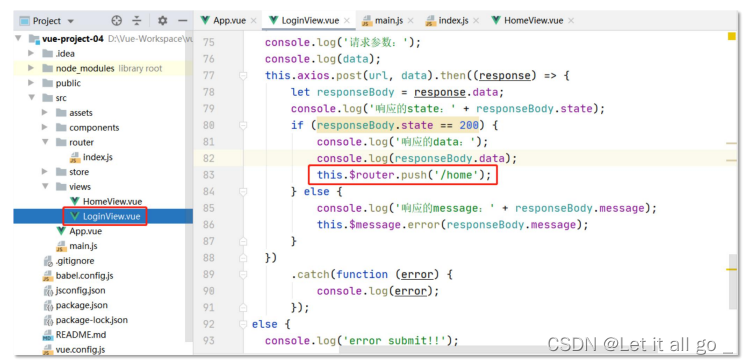Open the Project view dropdown
Viewport: 748px width, 364px height.
(x=71, y=21)
